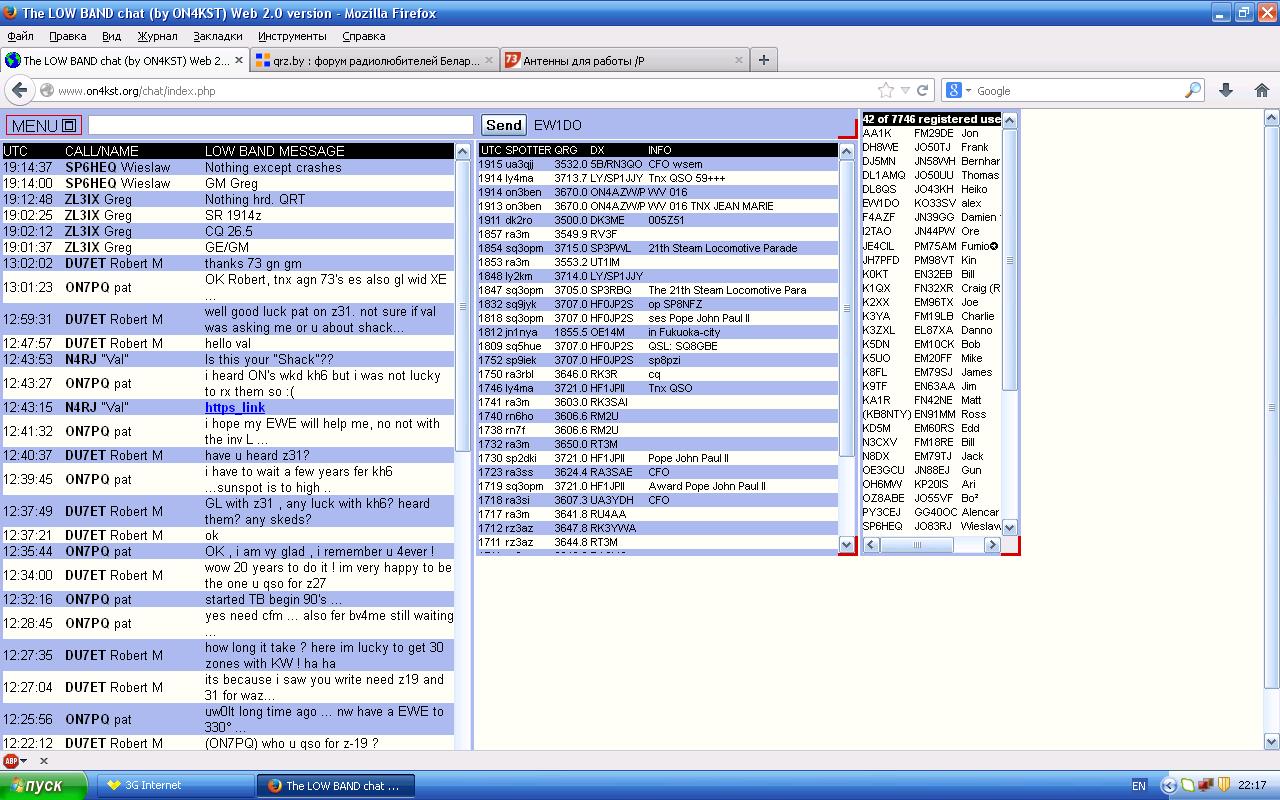
Task: Select the message 'Nothing except crashes'
Action: 273,168
